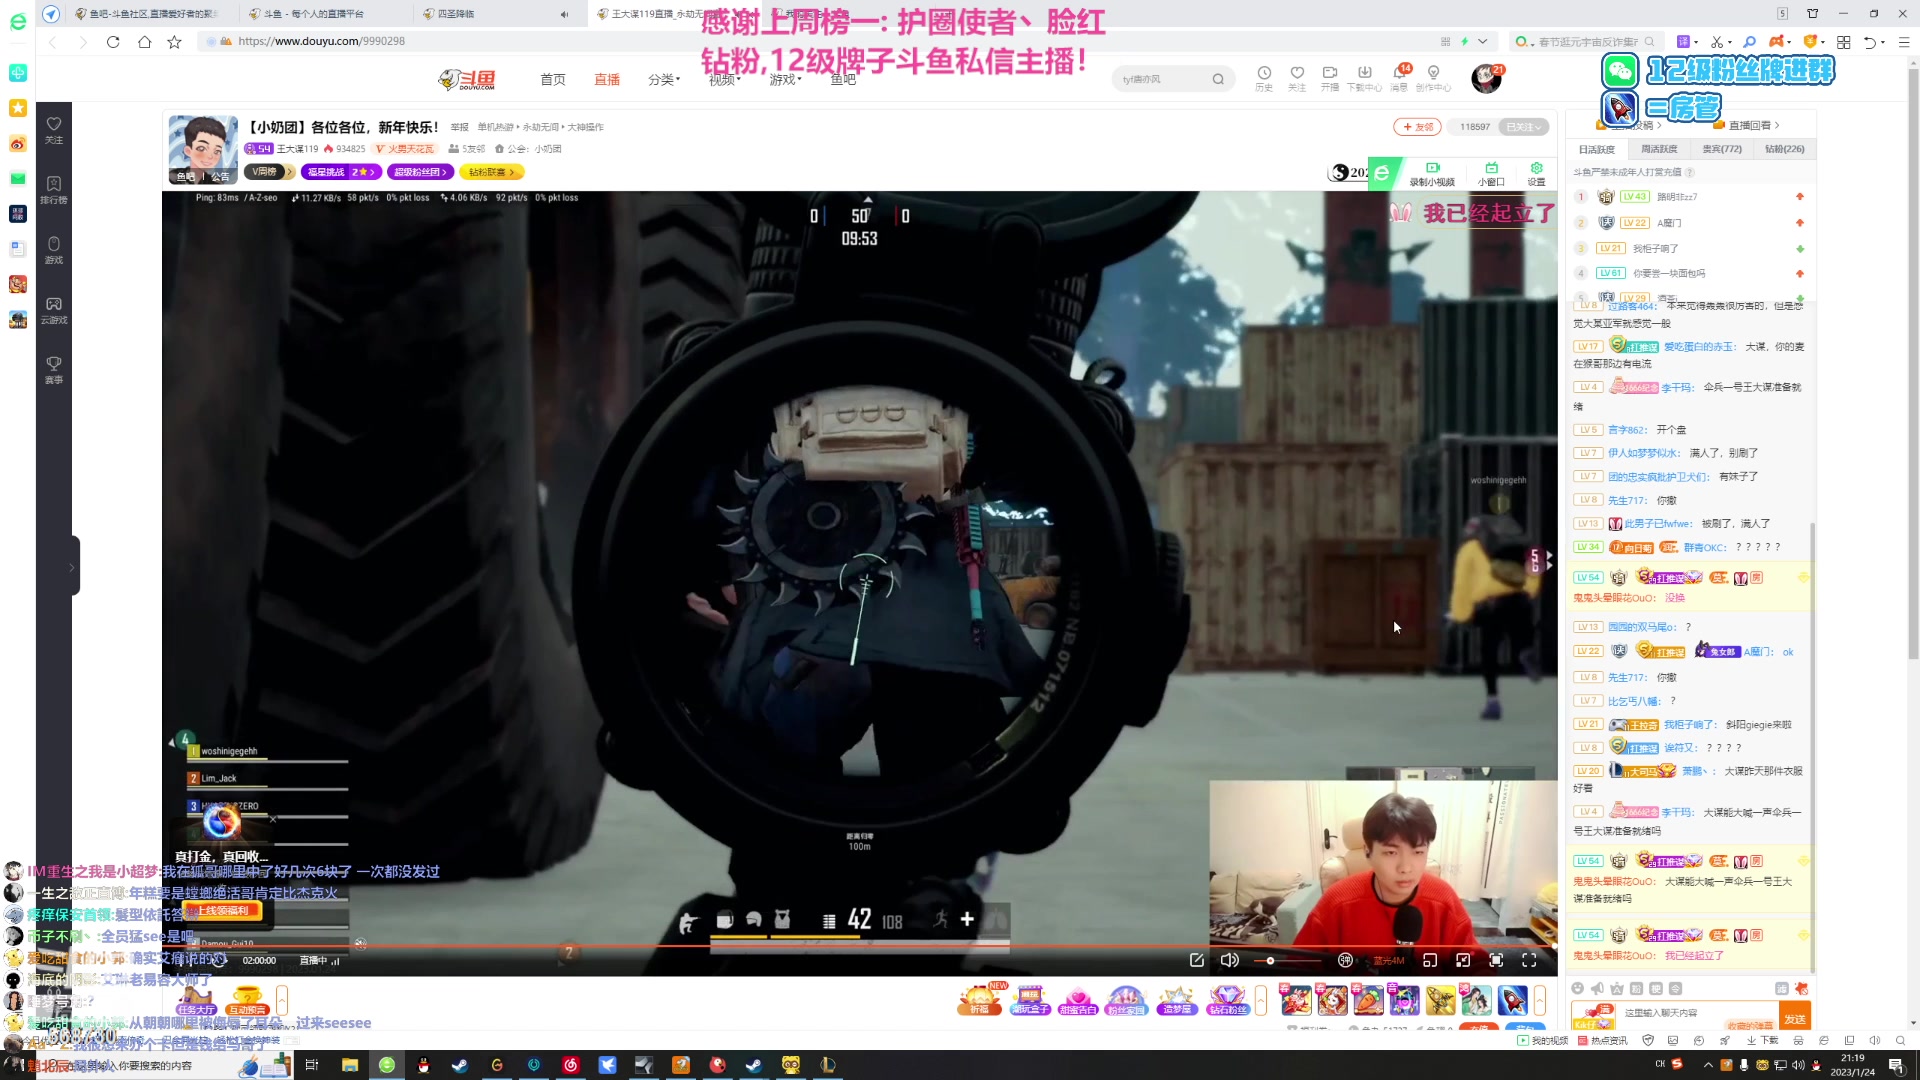This screenshot has height=1080, width=1920.
Task: Toggle the 已关注 follow state button
Action: coord(1526,127)
